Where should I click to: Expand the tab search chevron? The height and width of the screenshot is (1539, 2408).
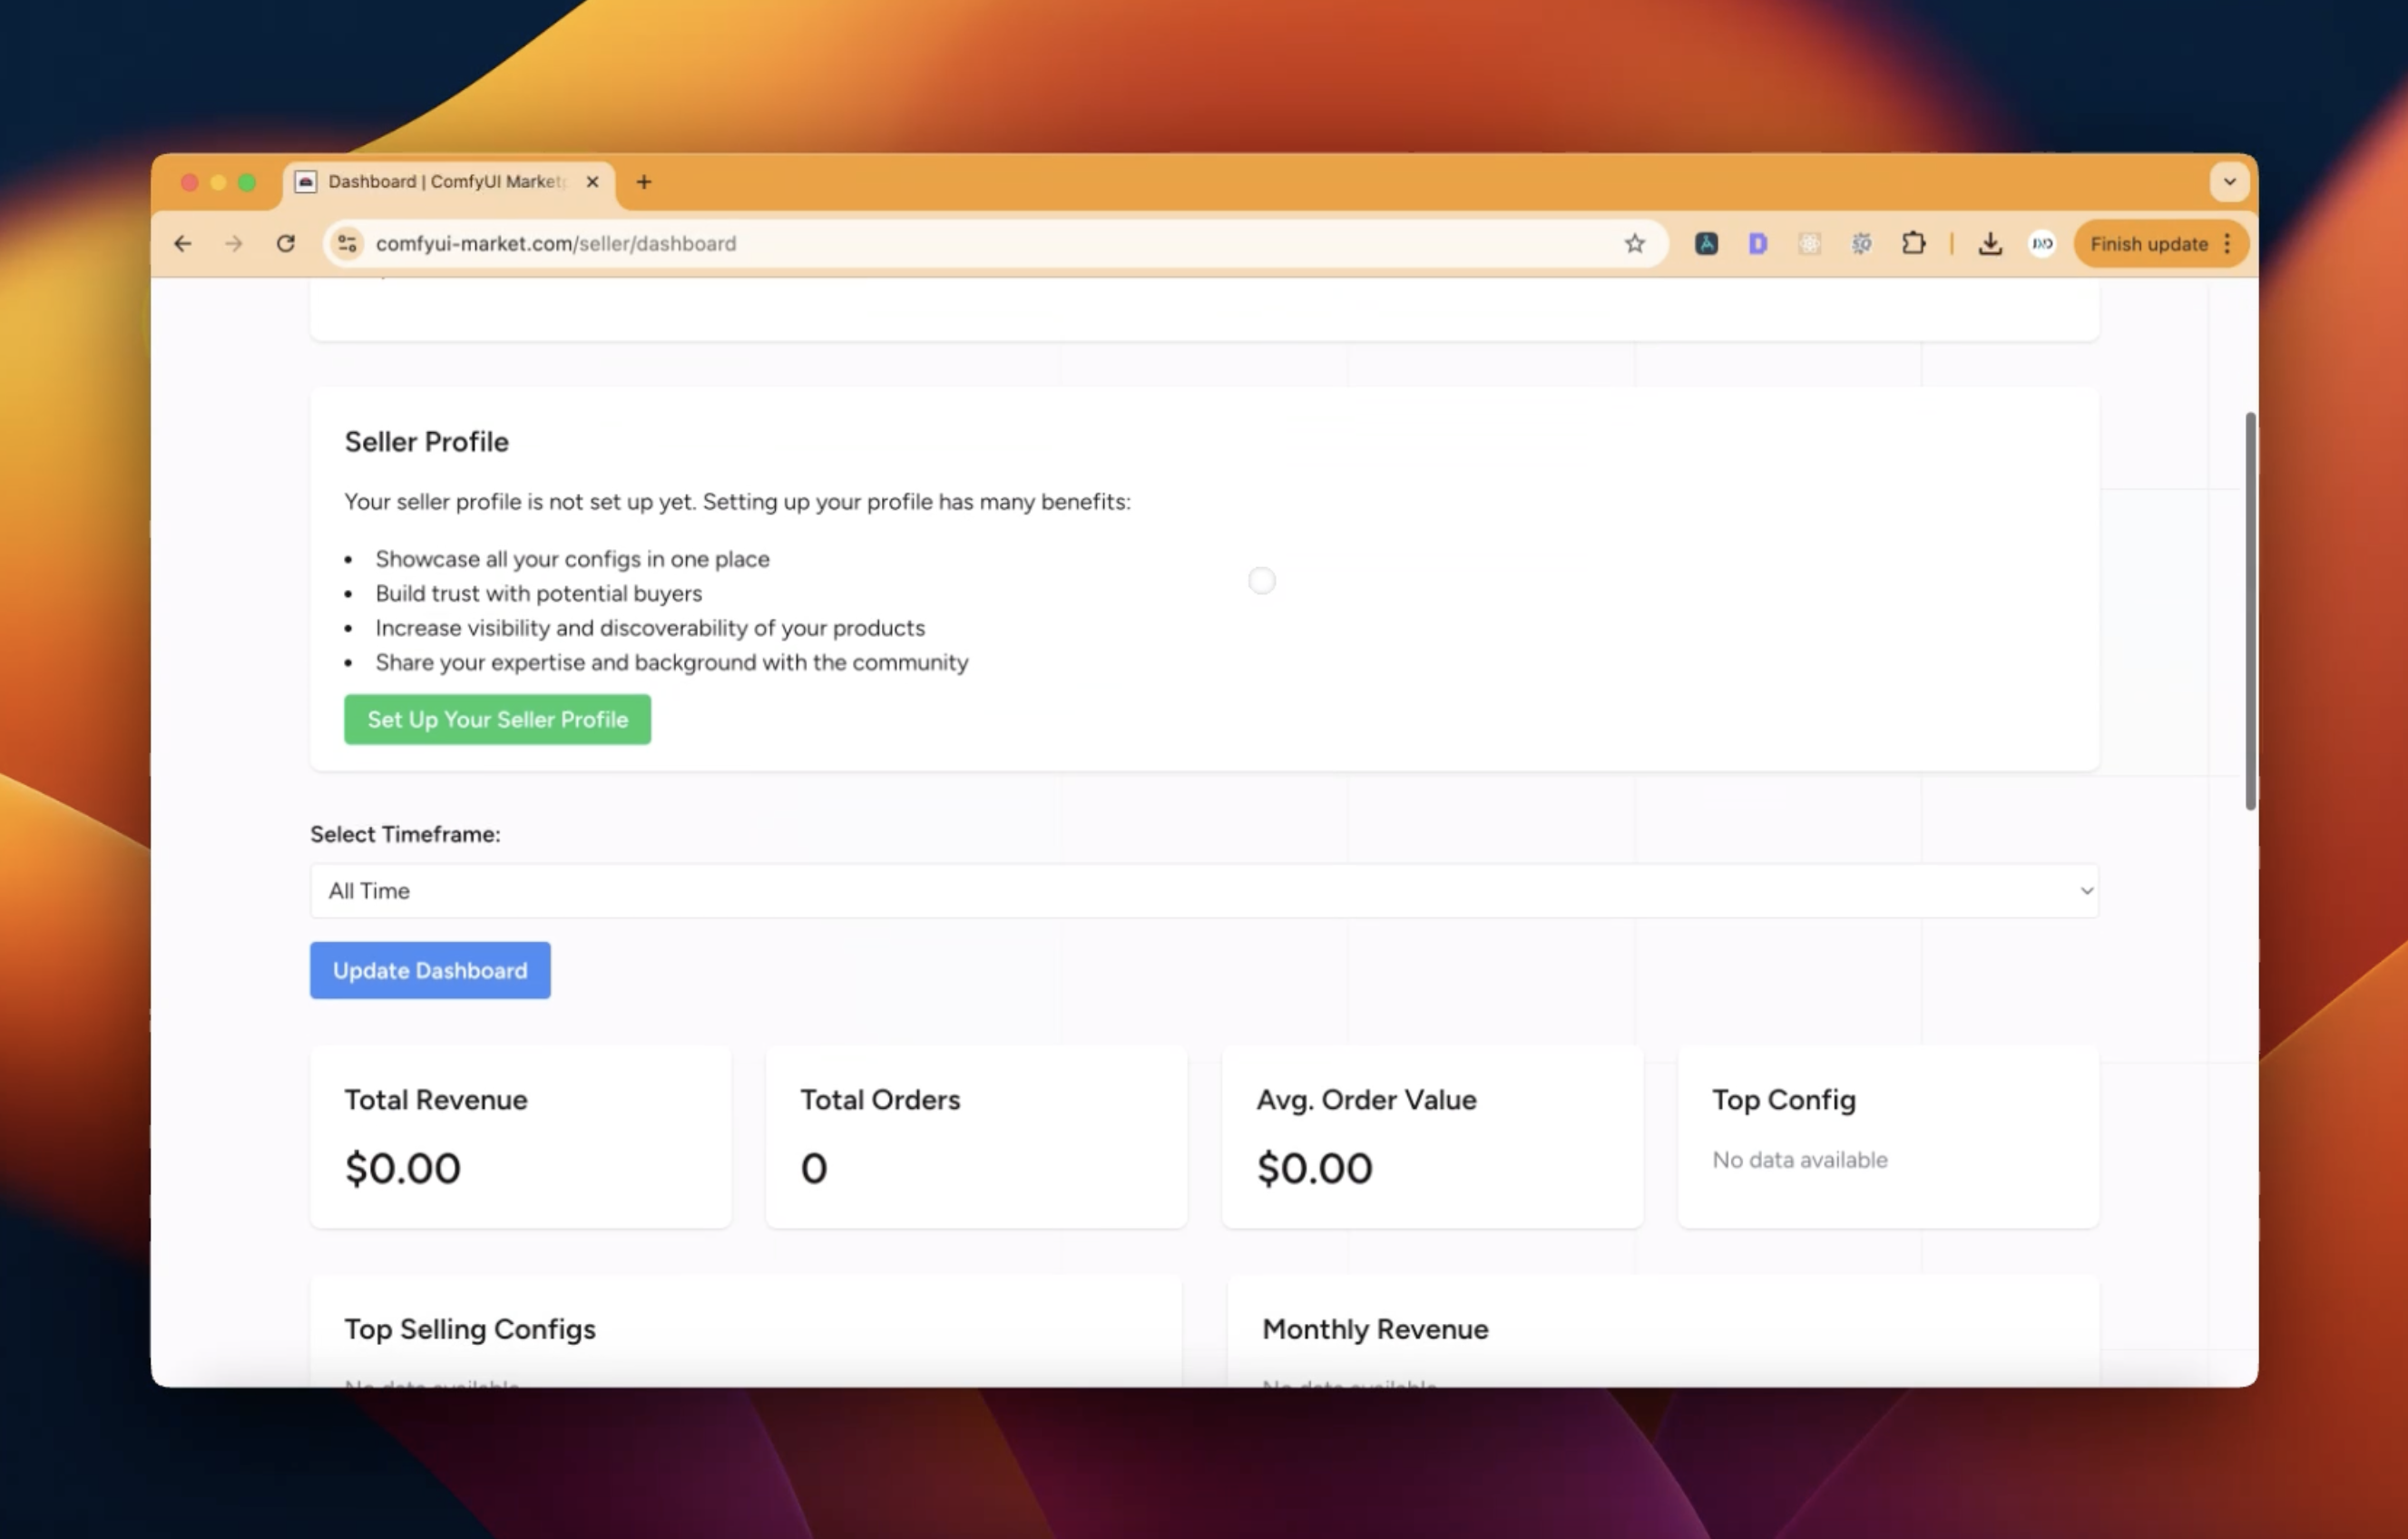[2229, 182]
